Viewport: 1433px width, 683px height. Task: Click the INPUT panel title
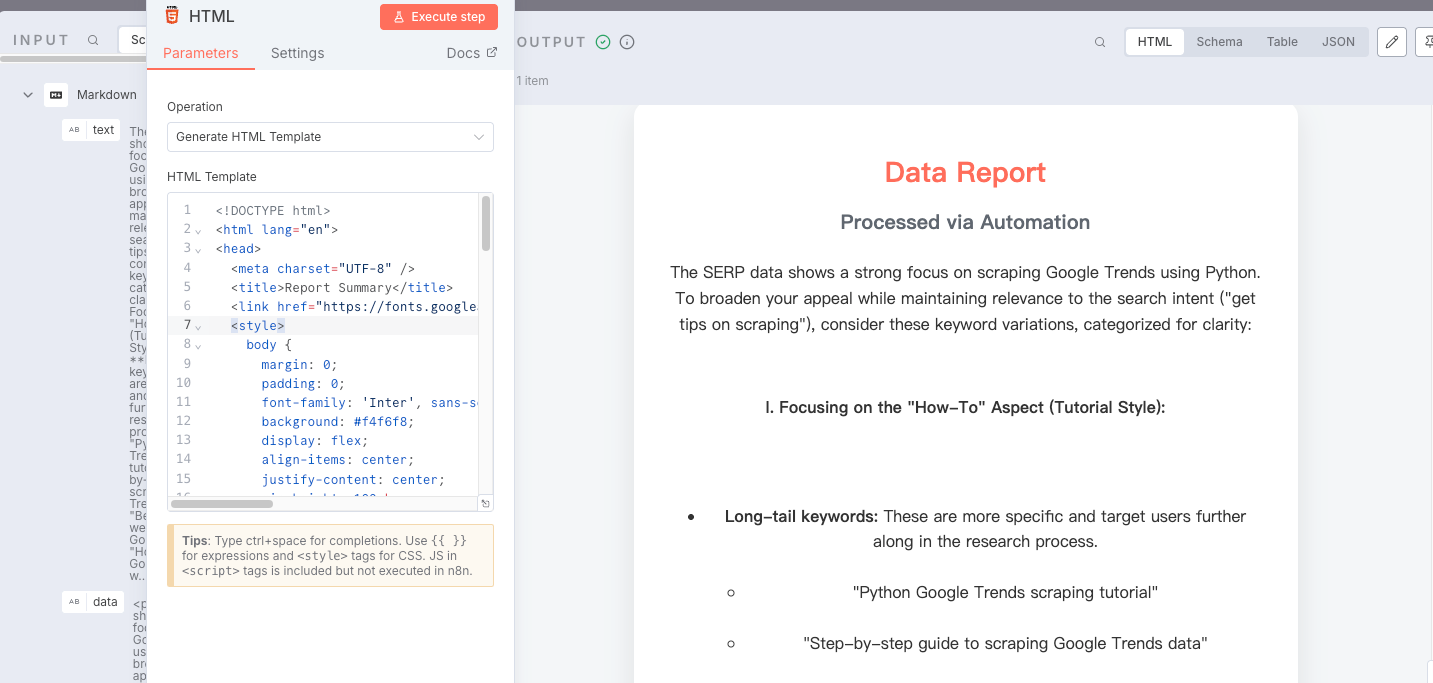tap(41, 40)
